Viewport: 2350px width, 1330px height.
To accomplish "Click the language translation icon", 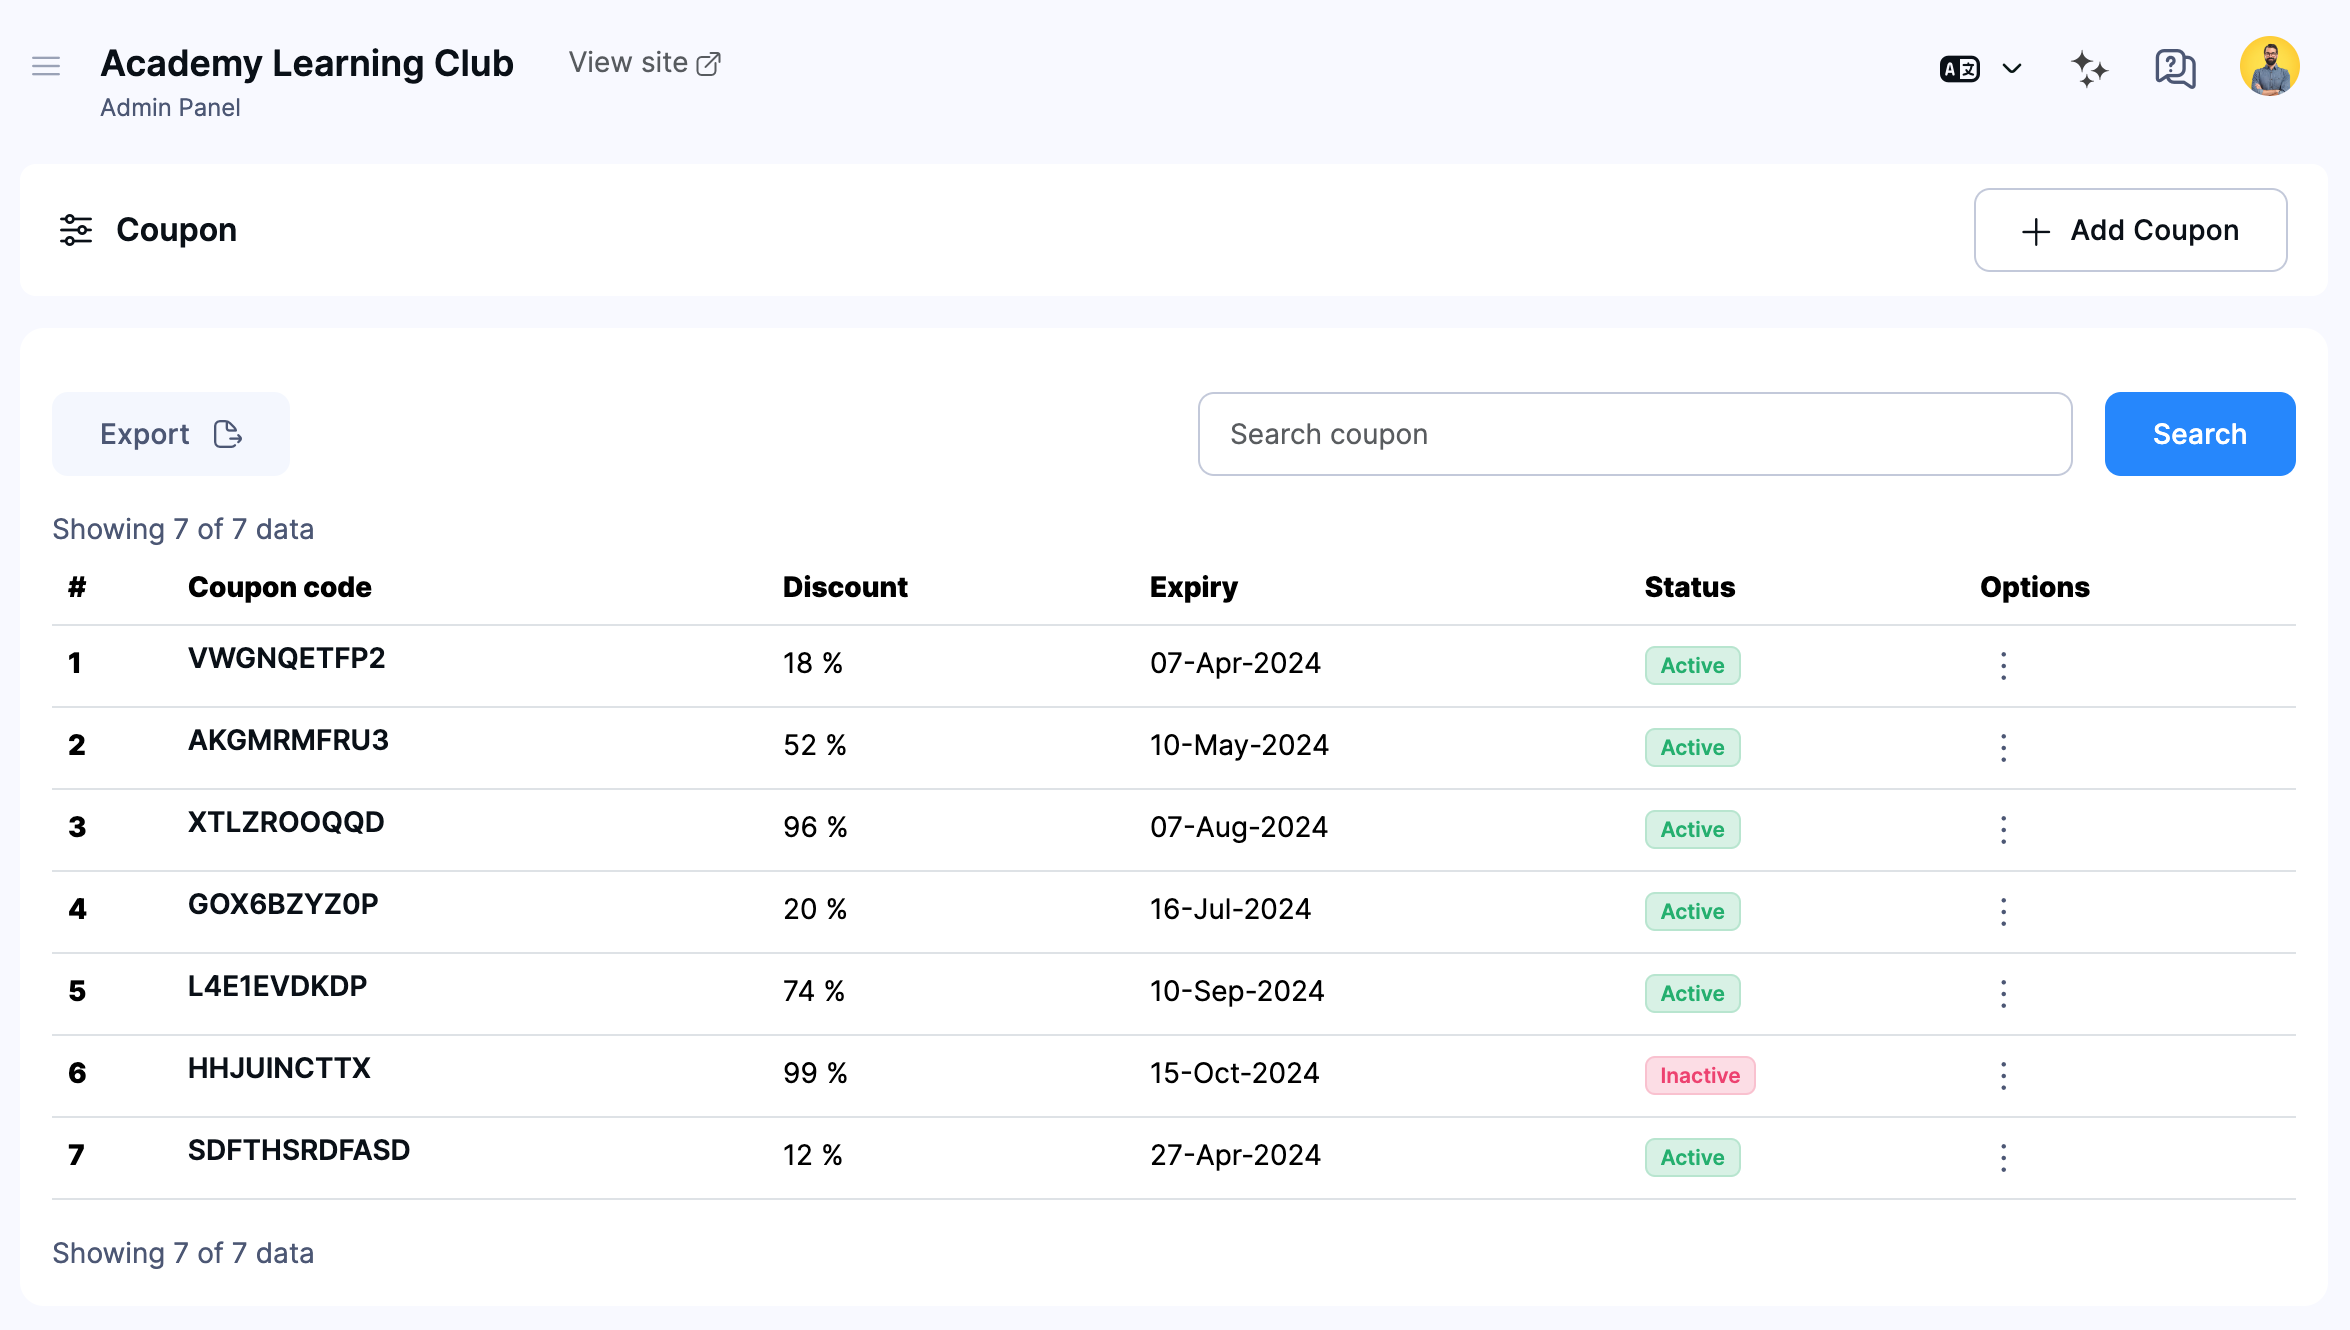I will tap(1958, 67).
